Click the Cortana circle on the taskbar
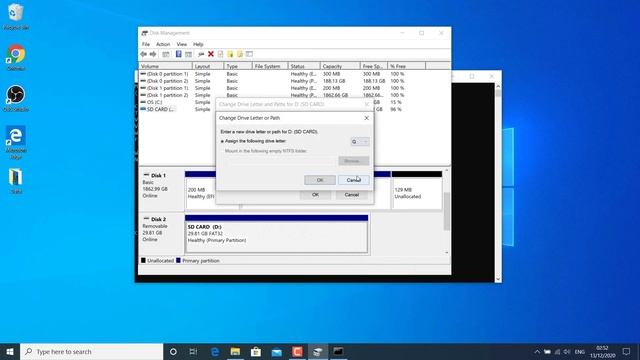The image size is (640, 360). [173, 351]
